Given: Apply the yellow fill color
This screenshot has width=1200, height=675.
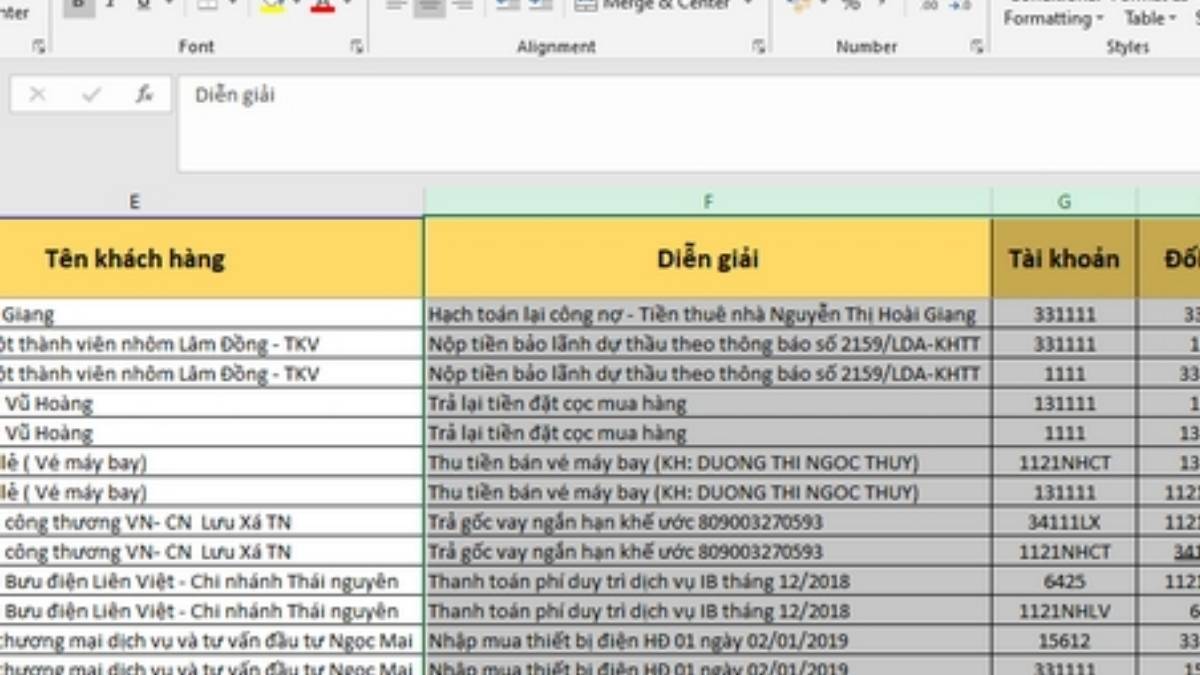Looking at the screenshot, I should pyautogui.click(x=270, y=5).
